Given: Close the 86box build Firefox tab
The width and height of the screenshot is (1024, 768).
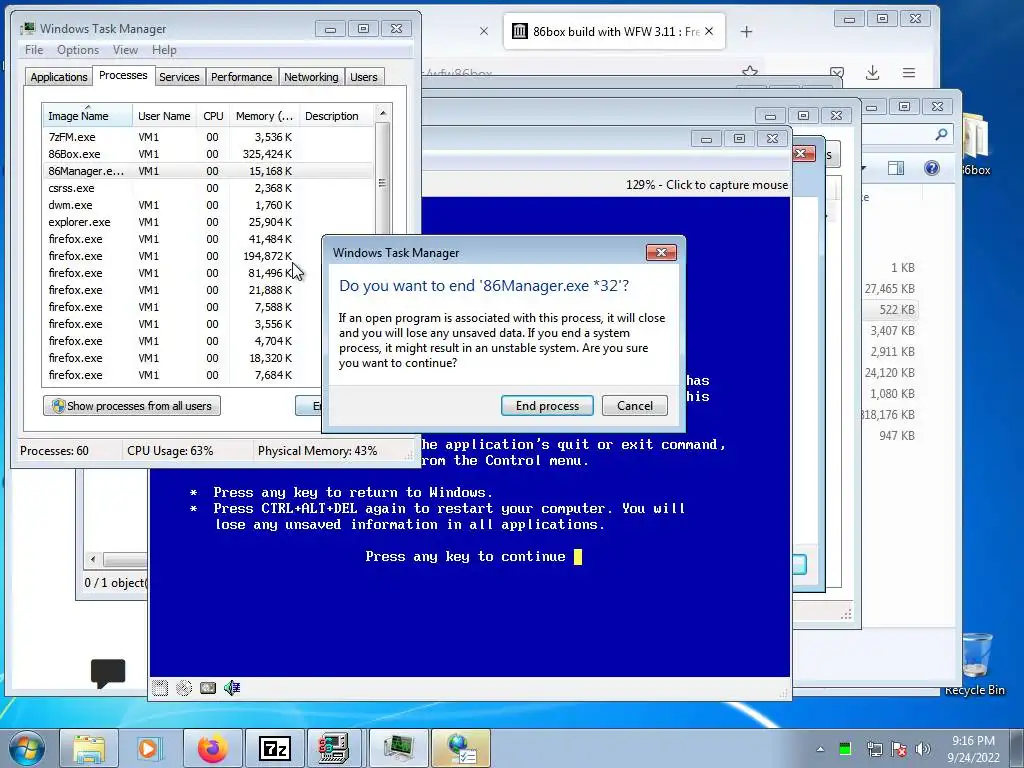Looking at the screenshot, I should coord(709,31).
